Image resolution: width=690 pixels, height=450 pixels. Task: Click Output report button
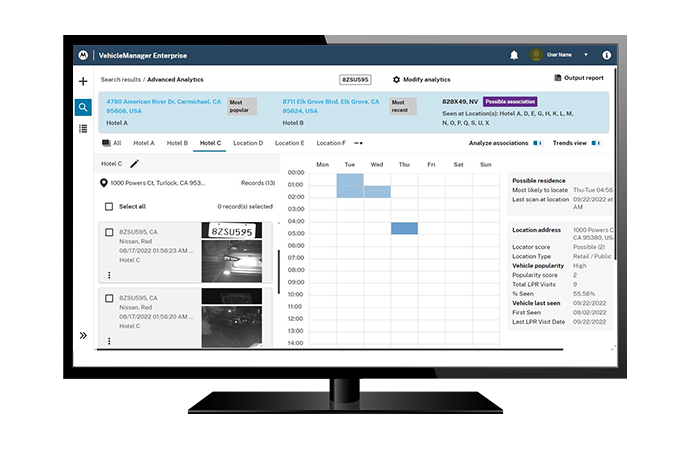[578, 78]
